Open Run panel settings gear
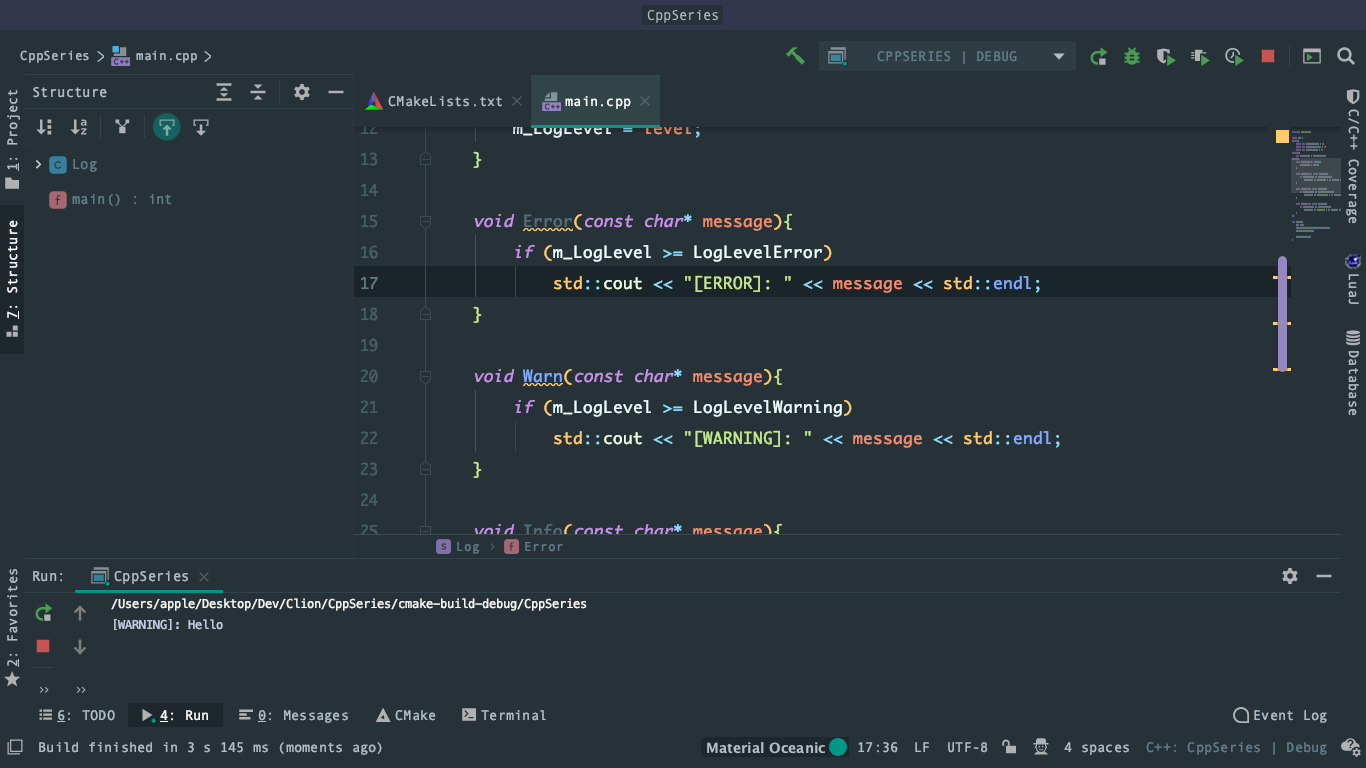This screenshot has width=1366, height=768. 1290,576
